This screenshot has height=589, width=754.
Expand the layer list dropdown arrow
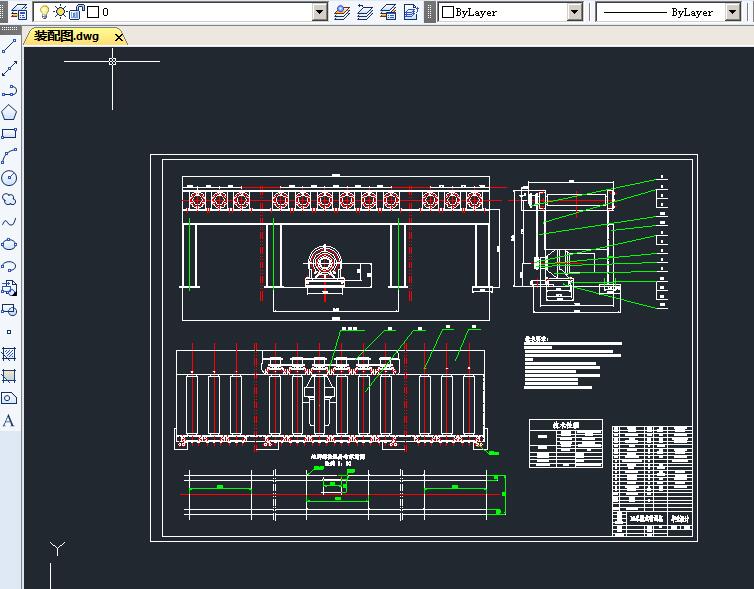click(320, 12)
